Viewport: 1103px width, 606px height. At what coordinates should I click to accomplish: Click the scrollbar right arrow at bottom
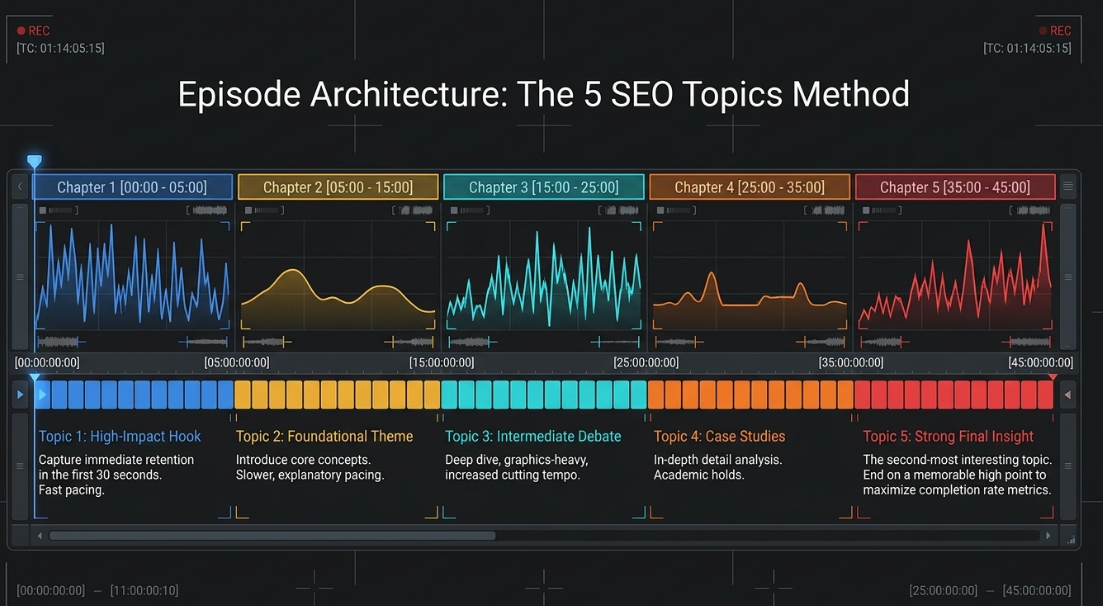click(x=1048, y=536)
